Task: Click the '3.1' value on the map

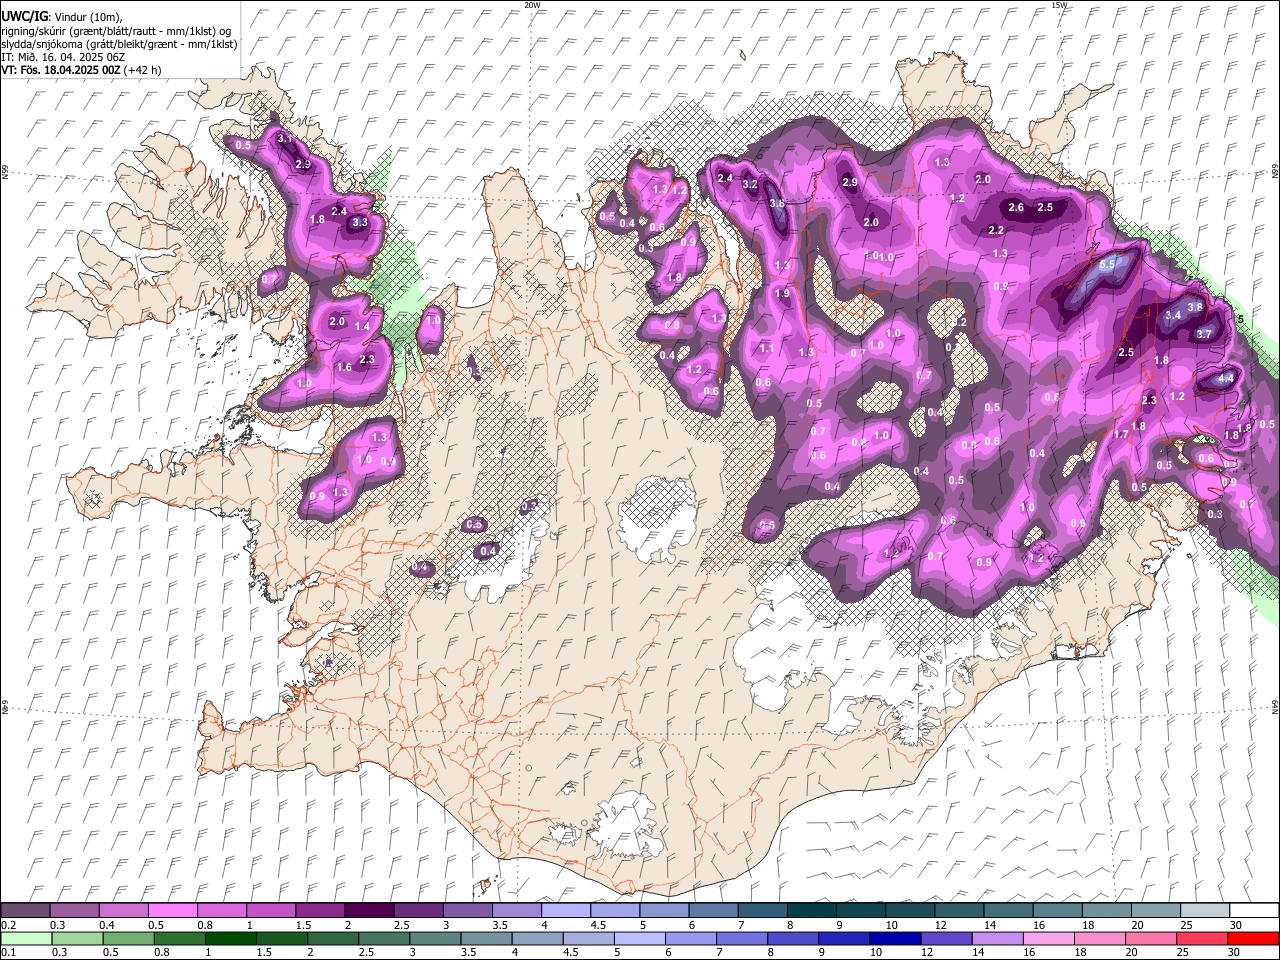Action: [284, 138]
